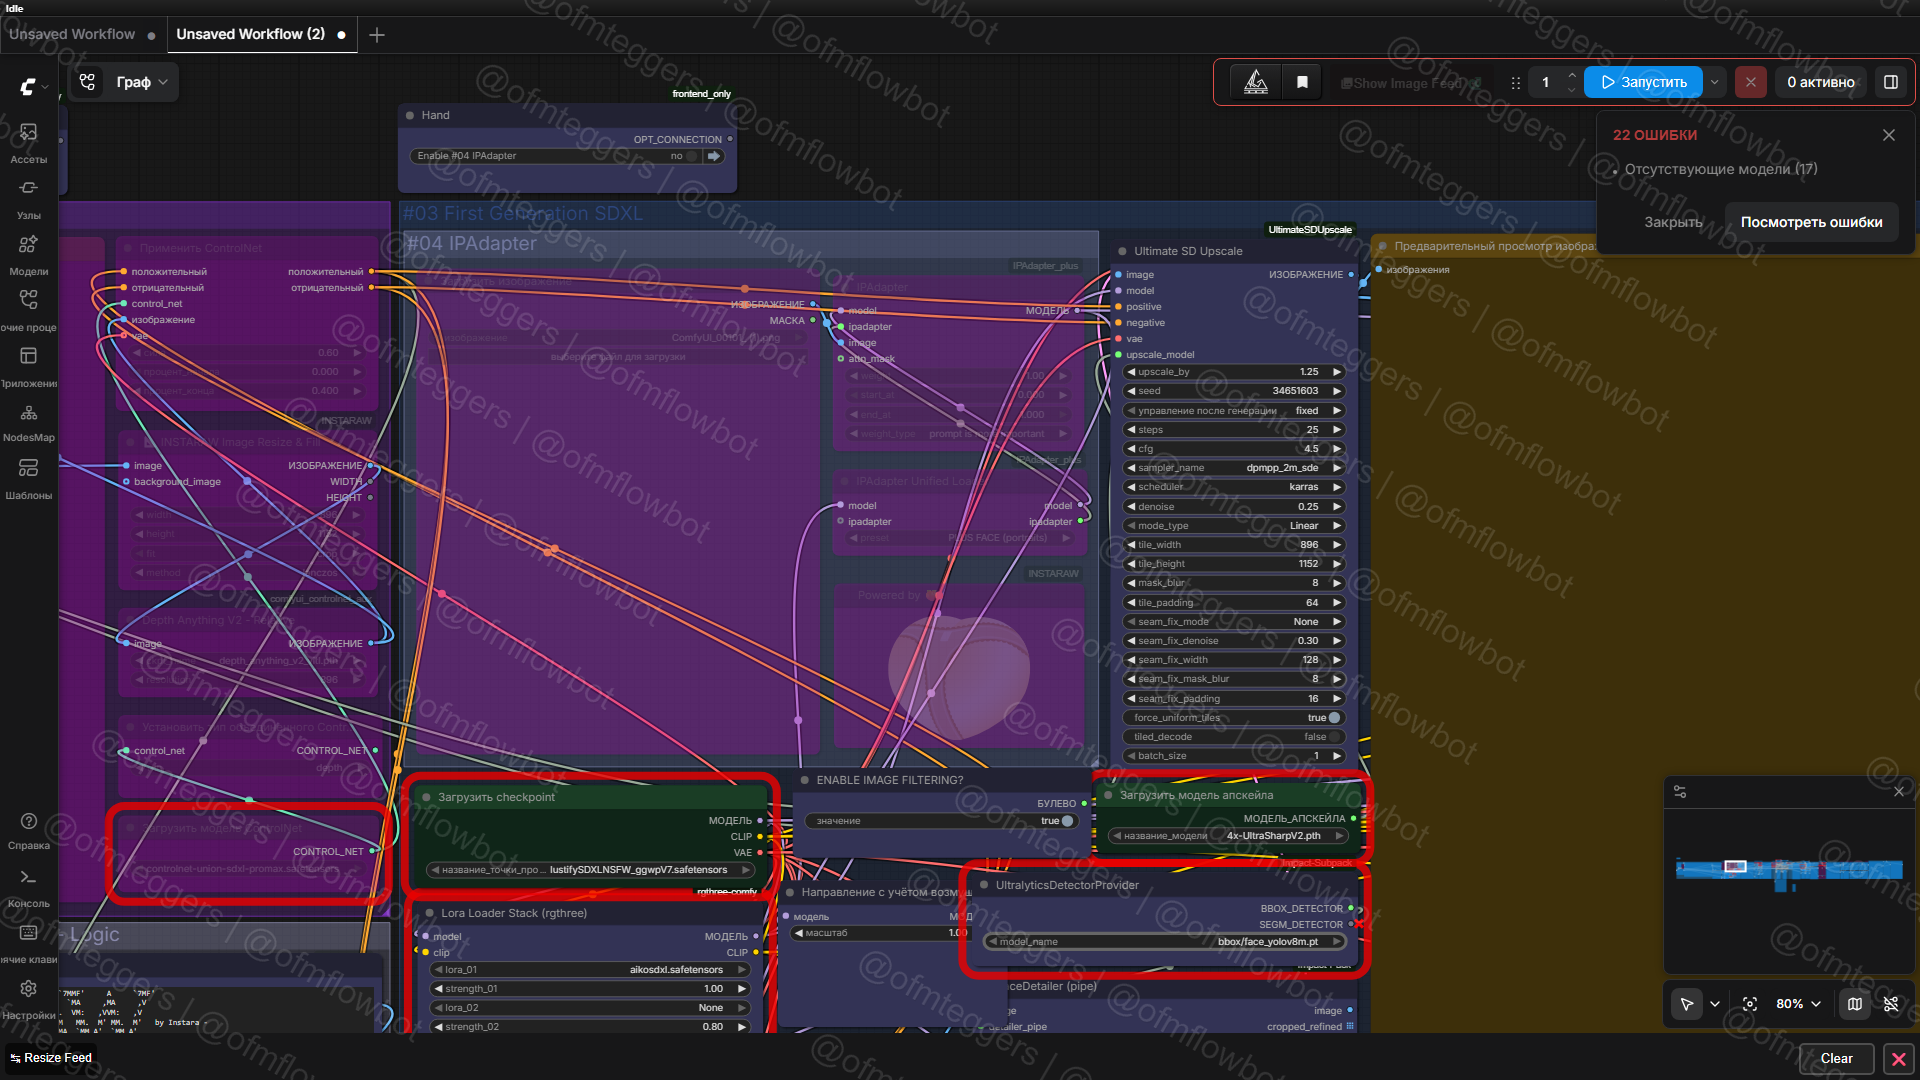Toggle link visibility icon in canvas toolbar

pos(1891,1004)
